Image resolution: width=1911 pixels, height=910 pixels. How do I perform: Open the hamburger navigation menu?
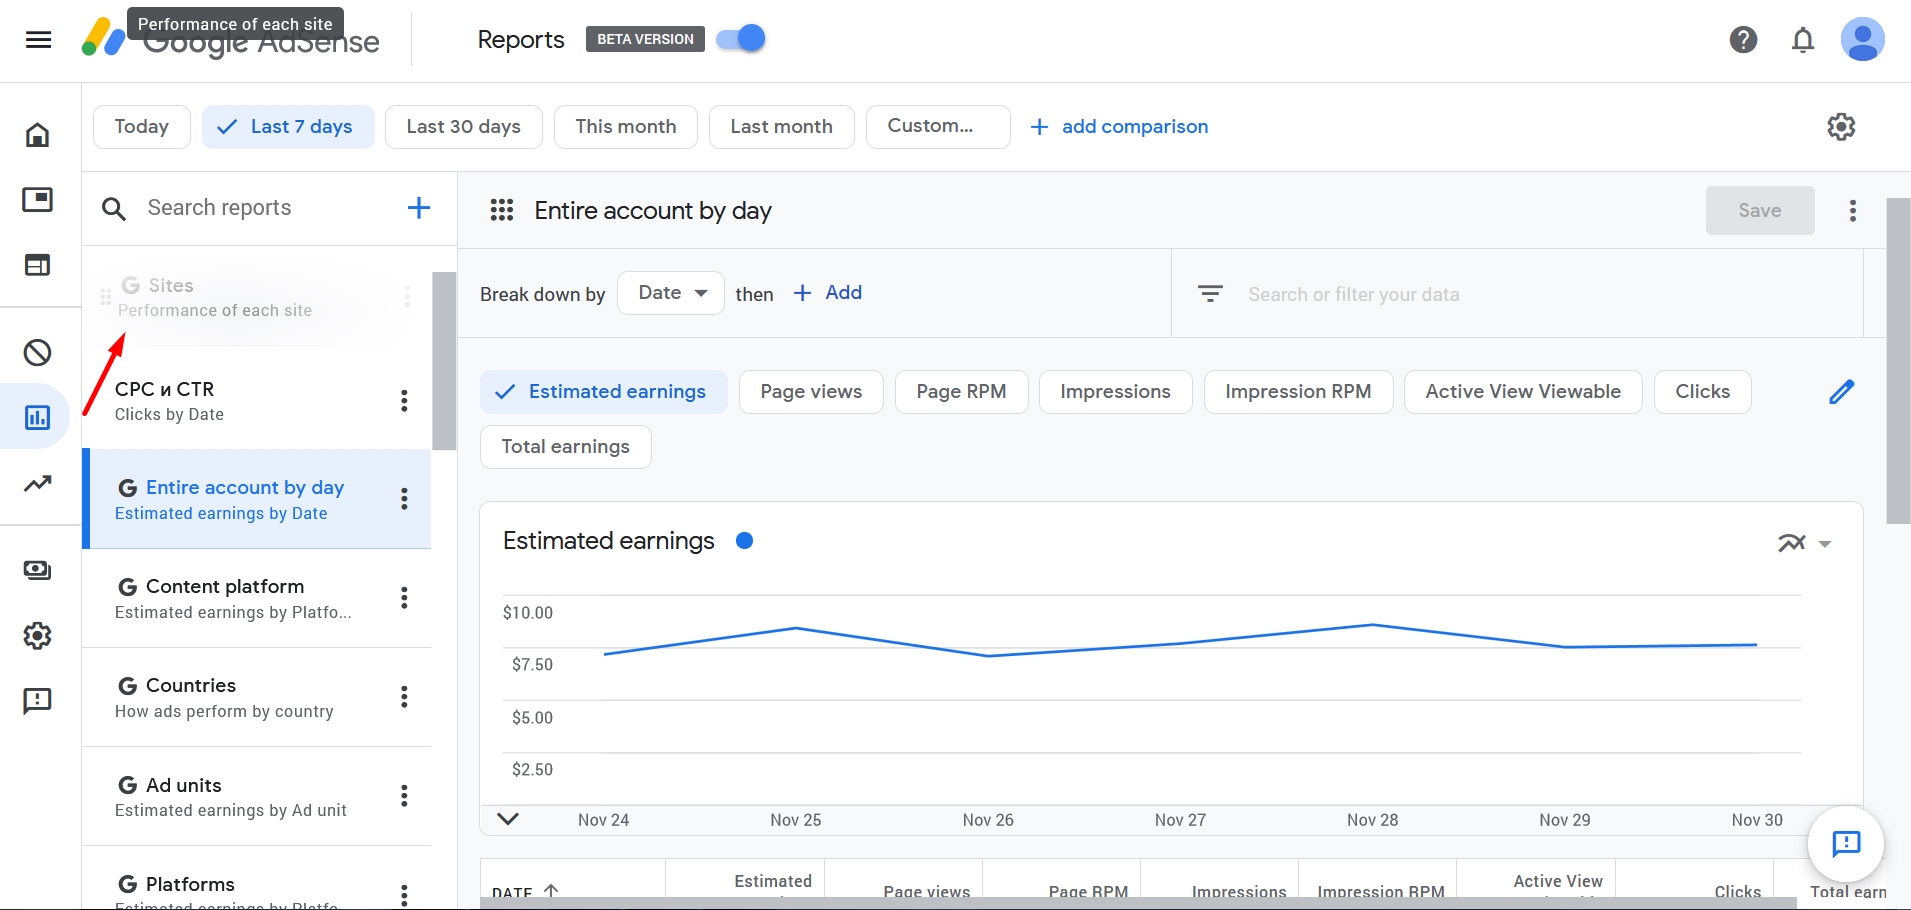pyautogui.click(x=39, y=40)
